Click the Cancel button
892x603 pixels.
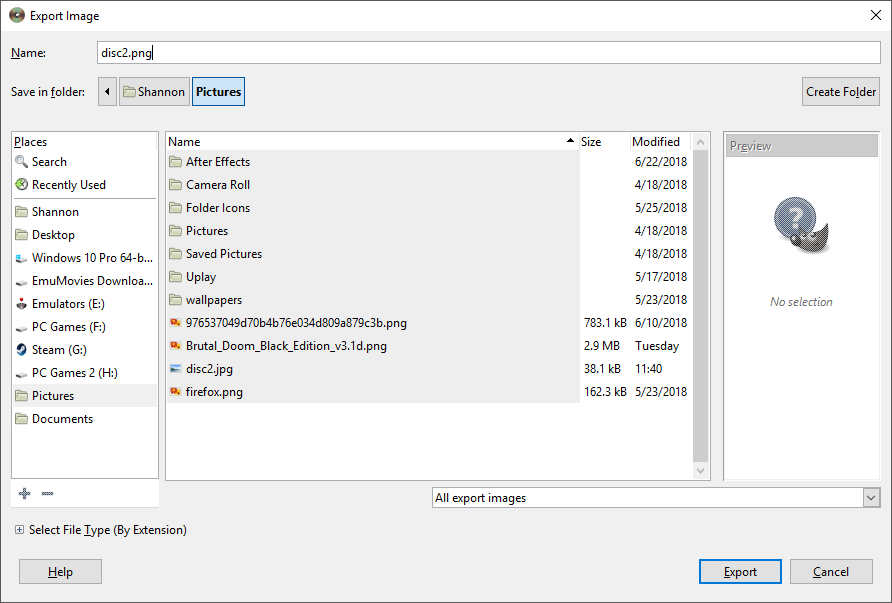click(831, 572)
